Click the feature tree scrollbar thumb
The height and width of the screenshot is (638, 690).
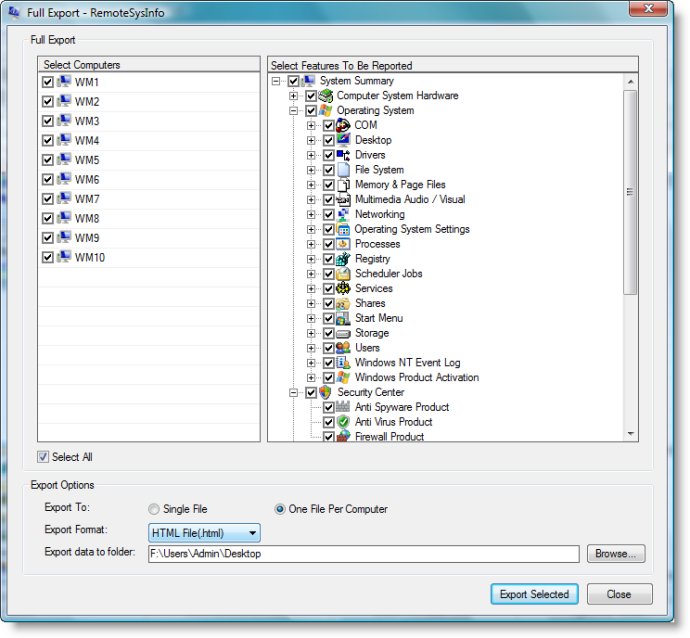point(630,192)
